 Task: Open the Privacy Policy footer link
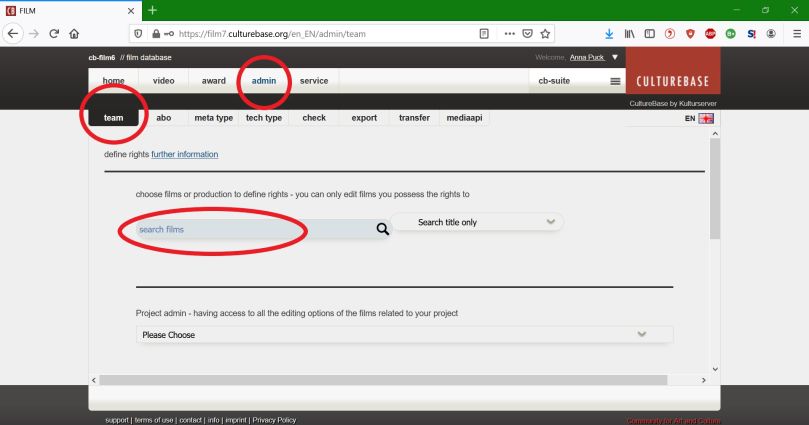click(x=267, y=418)
